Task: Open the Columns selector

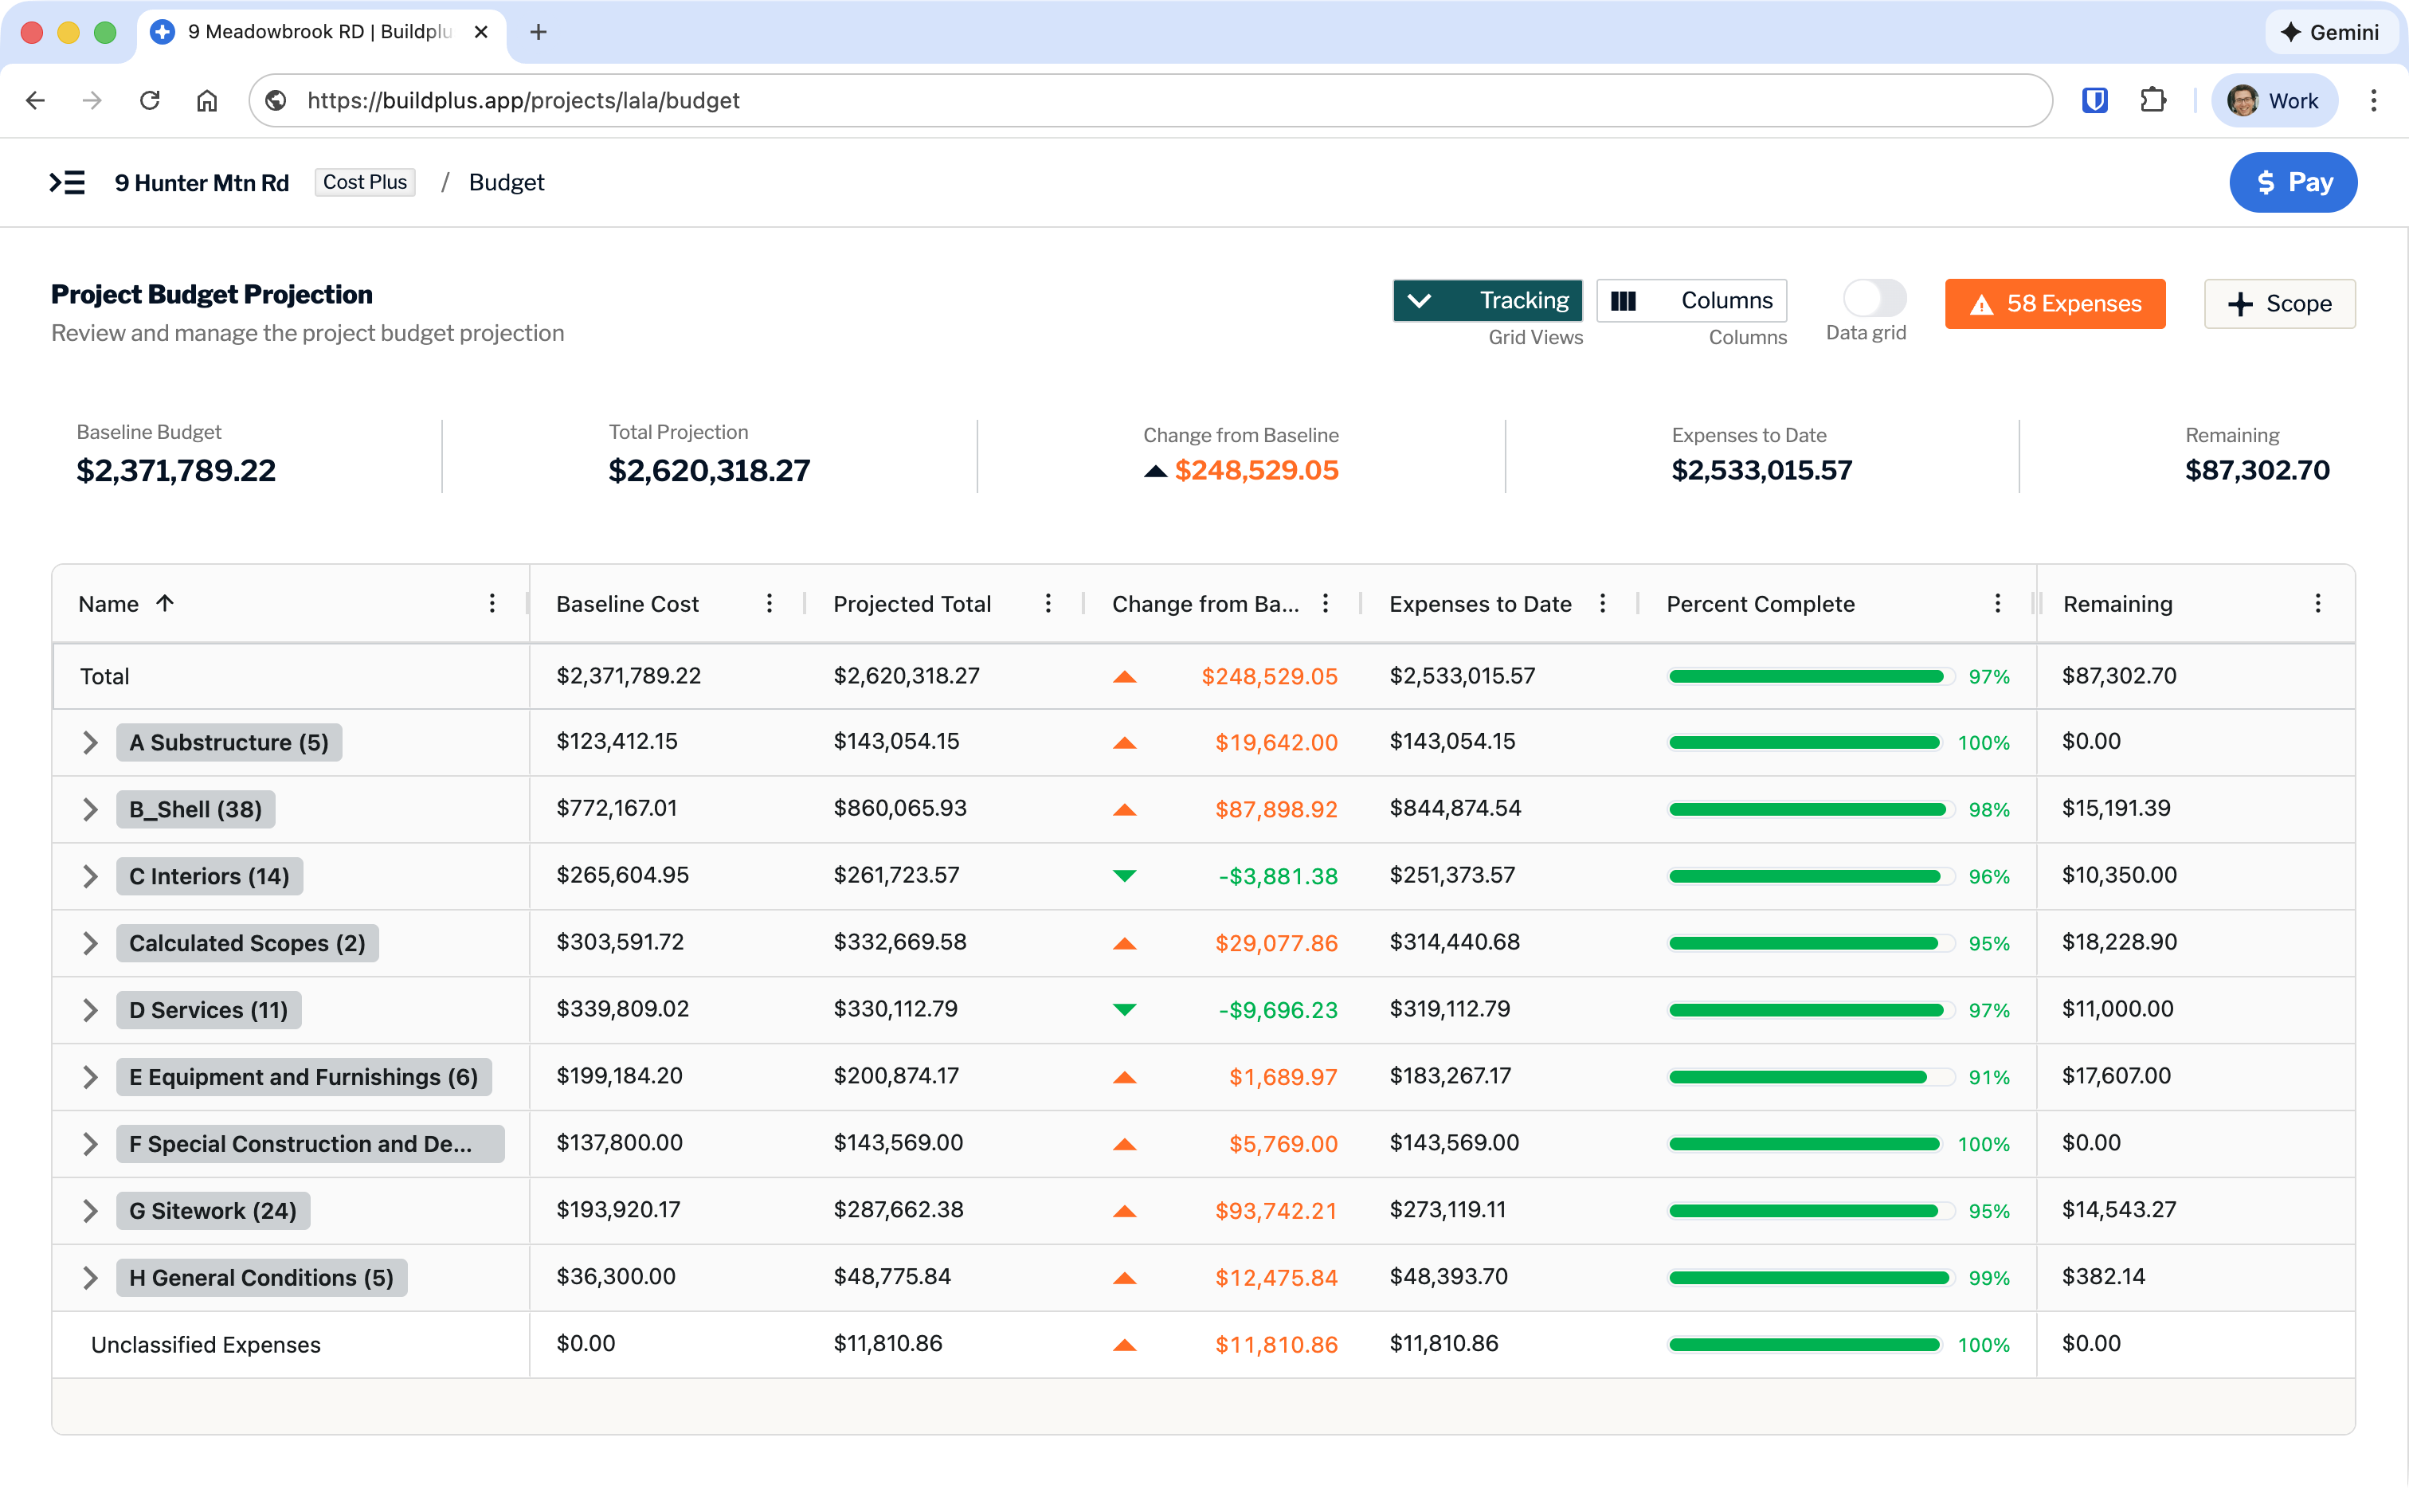Action: tap(1691, 300)
